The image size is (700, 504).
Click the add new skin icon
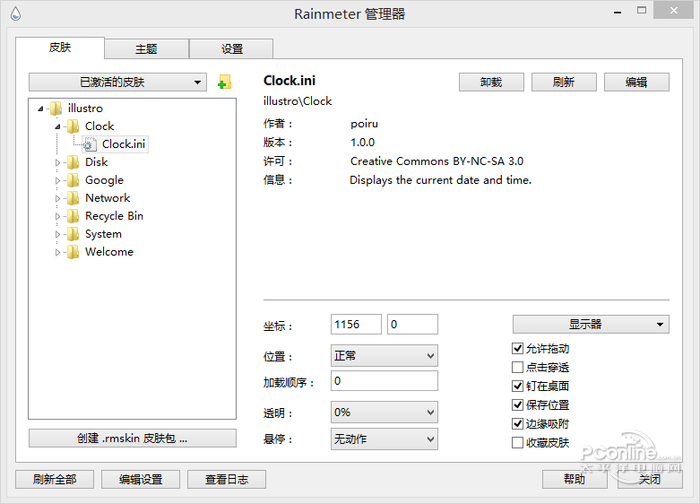pyautogui.click(x=224, y=82)
